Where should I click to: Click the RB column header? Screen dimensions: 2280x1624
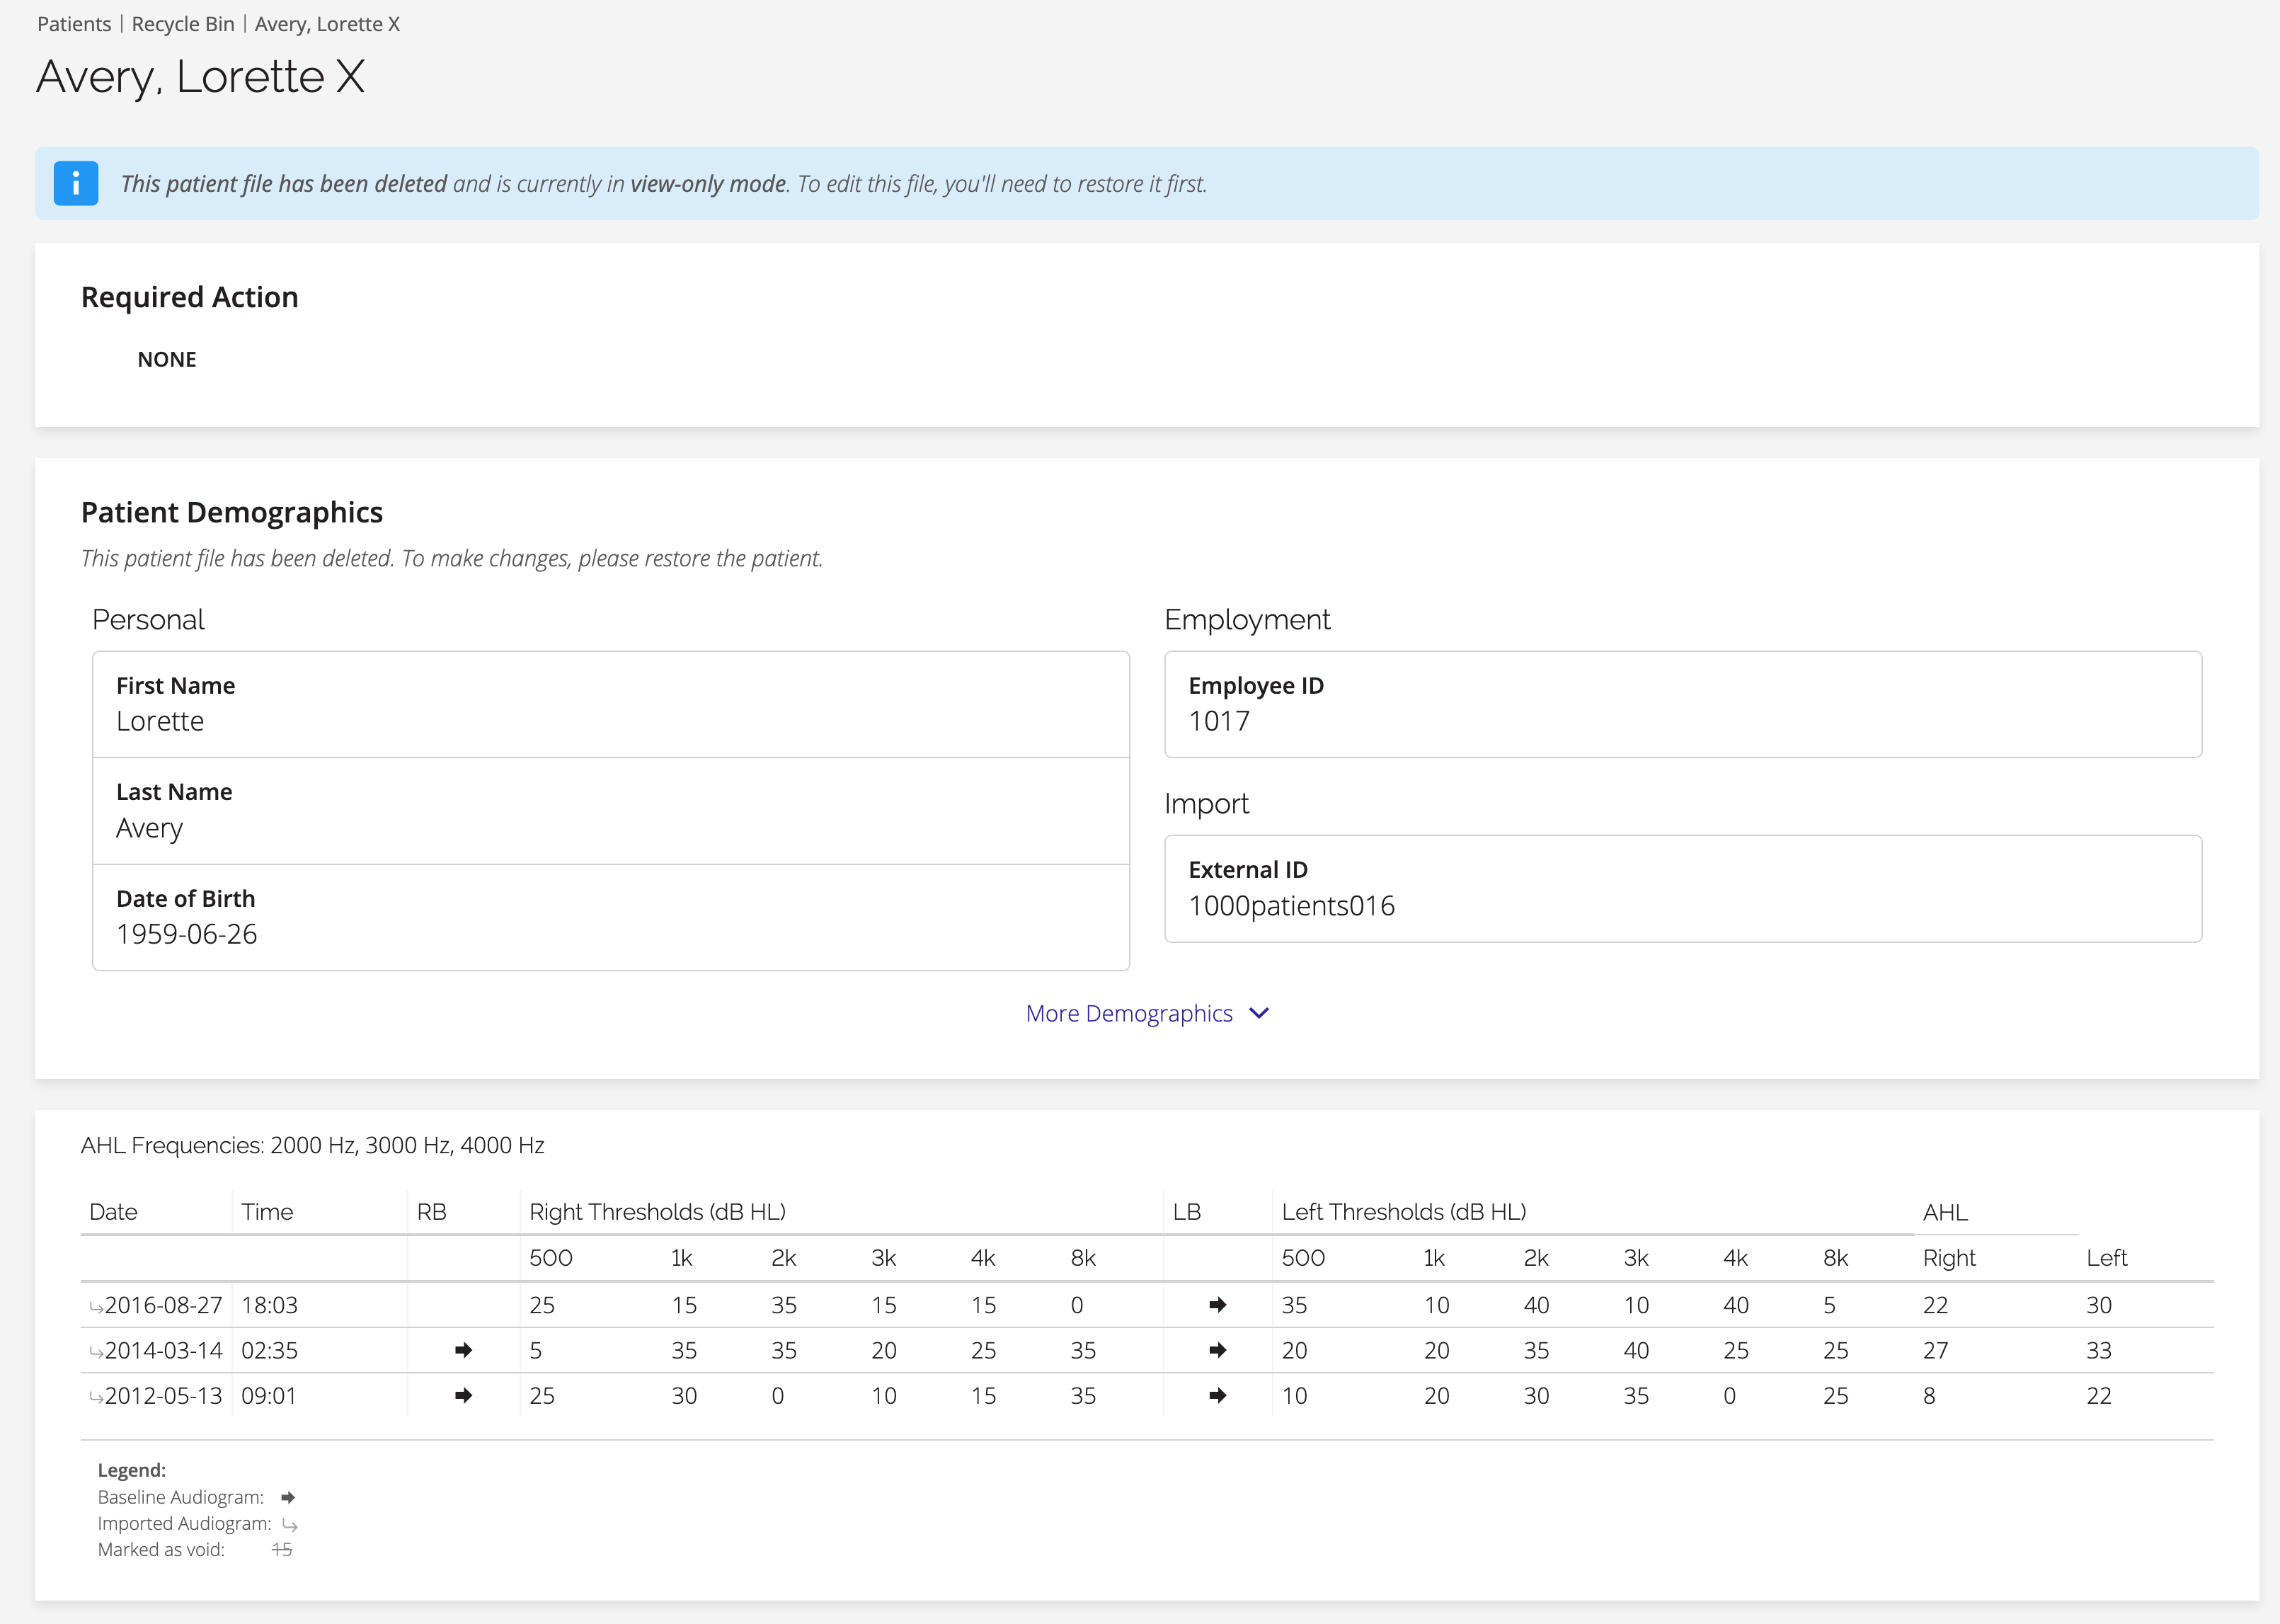[432, 1212]
